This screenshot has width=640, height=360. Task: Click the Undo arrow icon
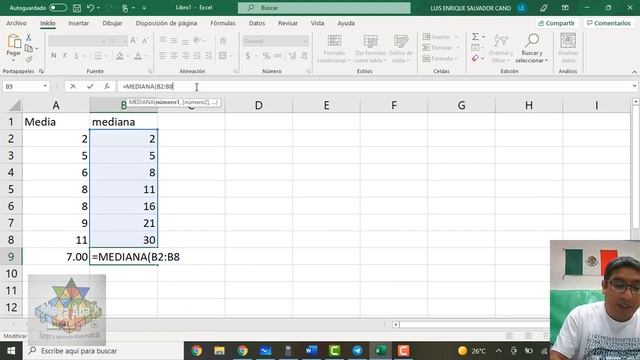pyautogui.click(x=91, y=8)
